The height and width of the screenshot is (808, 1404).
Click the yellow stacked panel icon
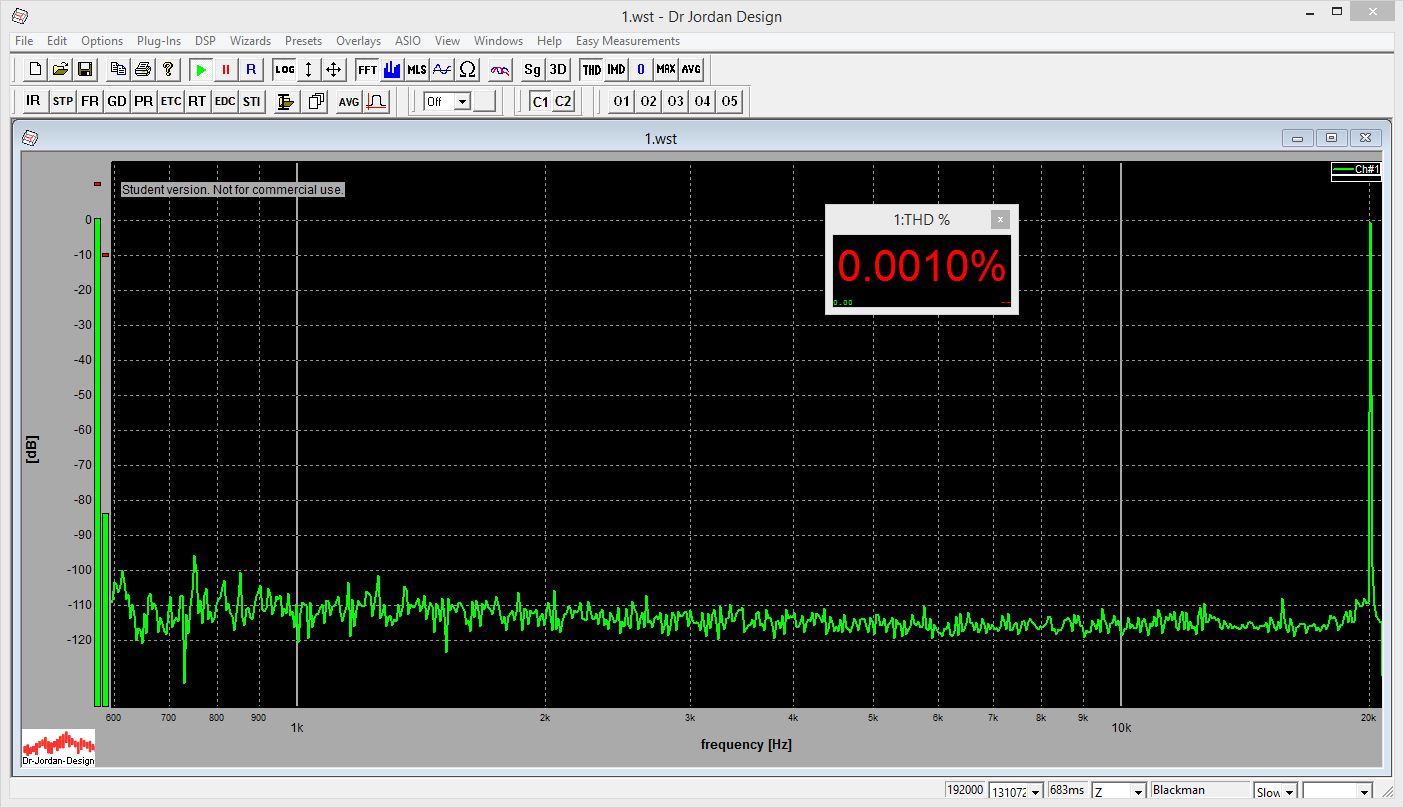pos(286,101)
